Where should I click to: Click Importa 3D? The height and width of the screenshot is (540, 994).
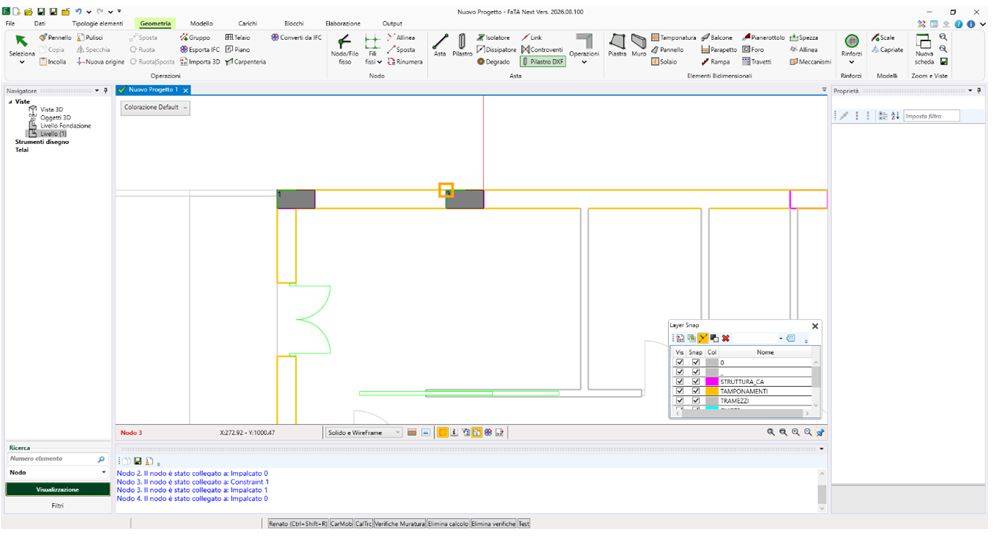[200, 62]
